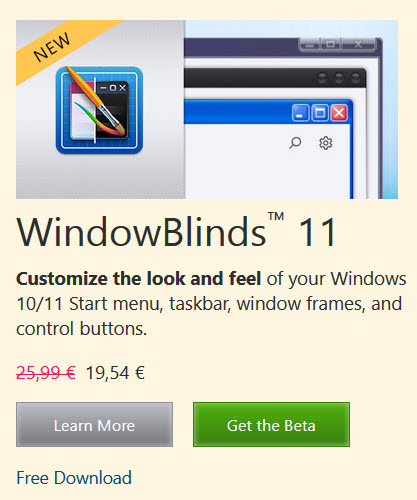
Task: Click the WindowBlinds 11 product title
Action: pos(177,231)
